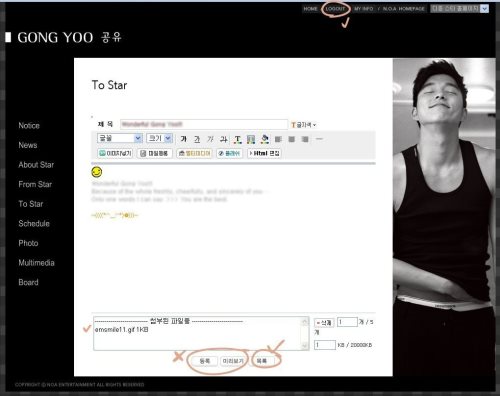Image resolution: width=500 pixels, height=396 pixels.
Task: Click the paint bucket fill color icon
Action: (x=265, y=139)
